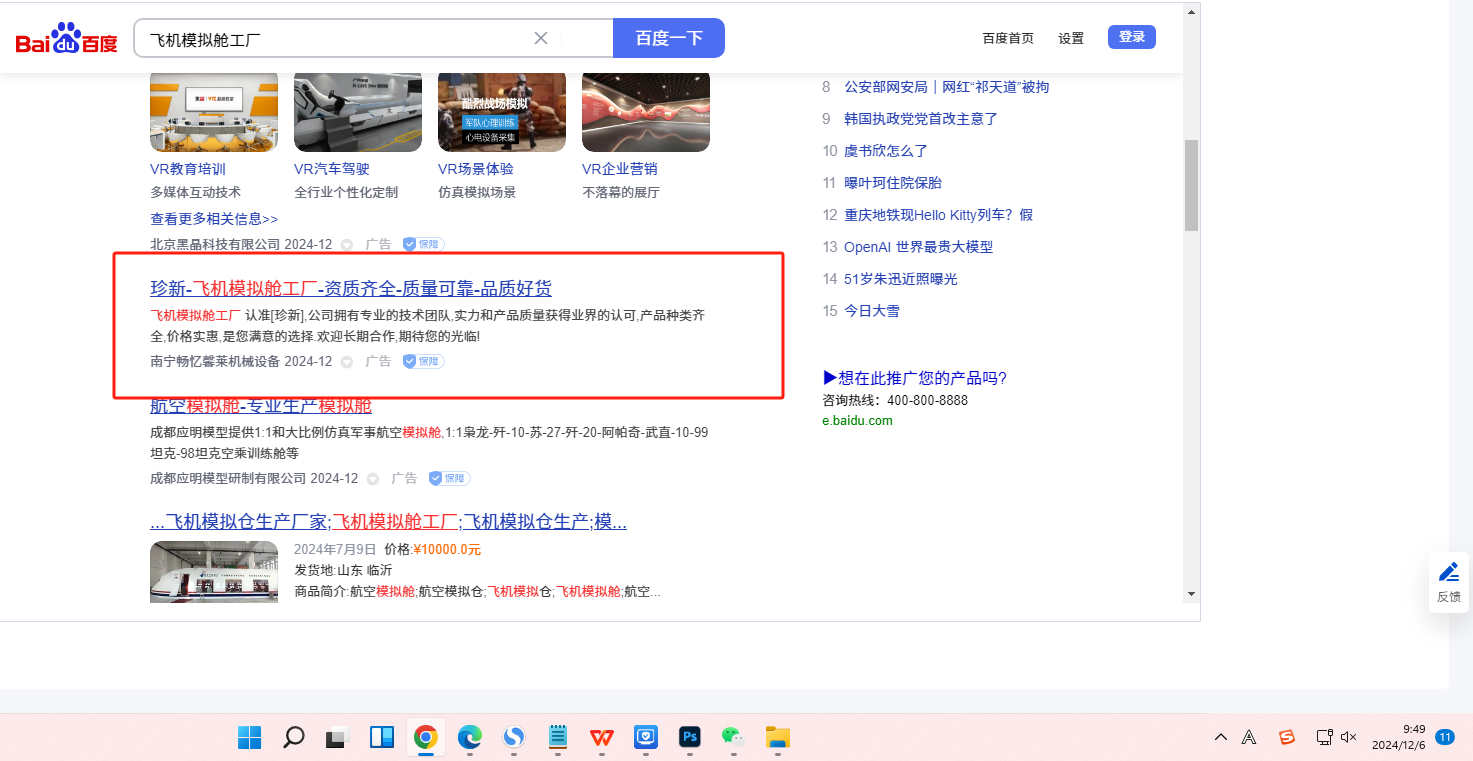The image size is (1473, 761).
Task: Open the 反馈 feedback pencil icon
Action: tap(1448, 573)
